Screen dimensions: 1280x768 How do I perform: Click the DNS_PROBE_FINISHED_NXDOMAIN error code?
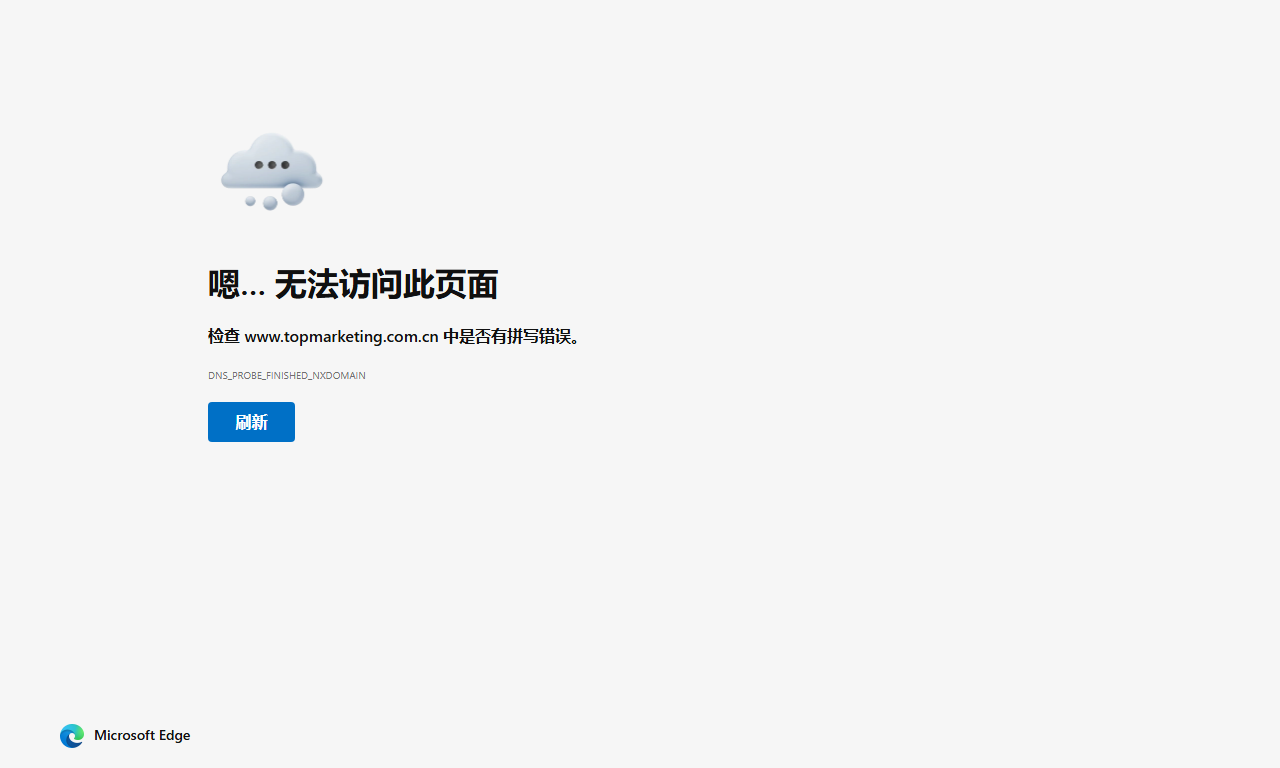[287, 376]
